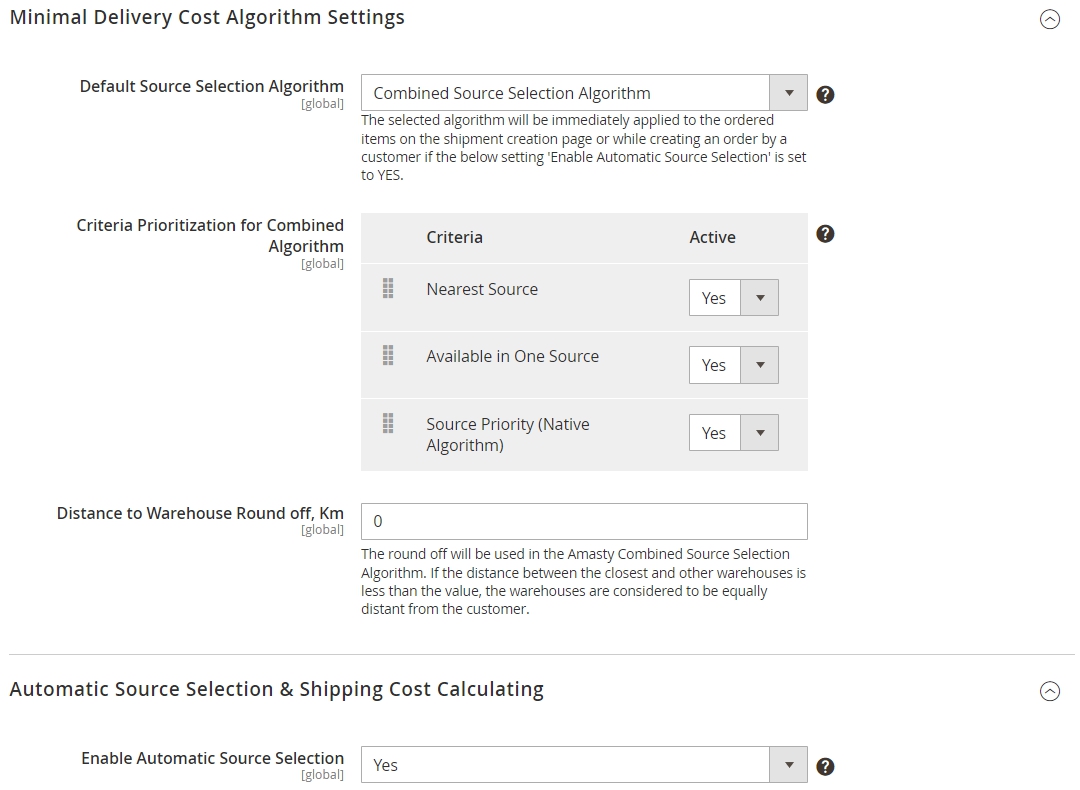Collapse Minimal Delivery Cost Algorithm Settings section
Image resolution: width=1080 pixels, height=790 pixels.
tap(1050, 19)
